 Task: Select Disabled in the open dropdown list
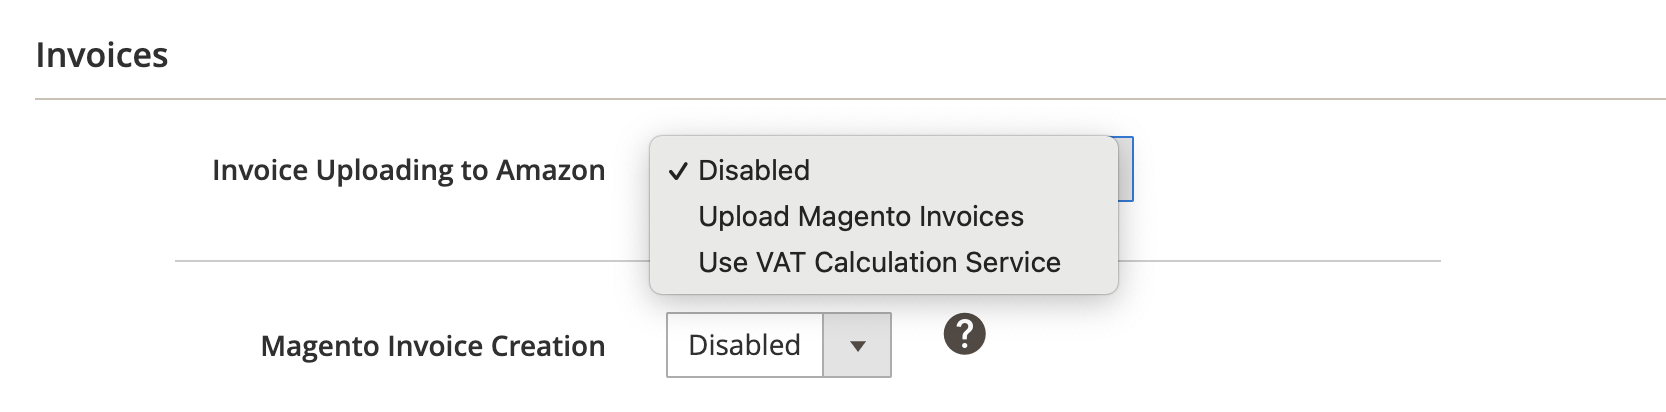pyautogui.click(x=754, y=171)
